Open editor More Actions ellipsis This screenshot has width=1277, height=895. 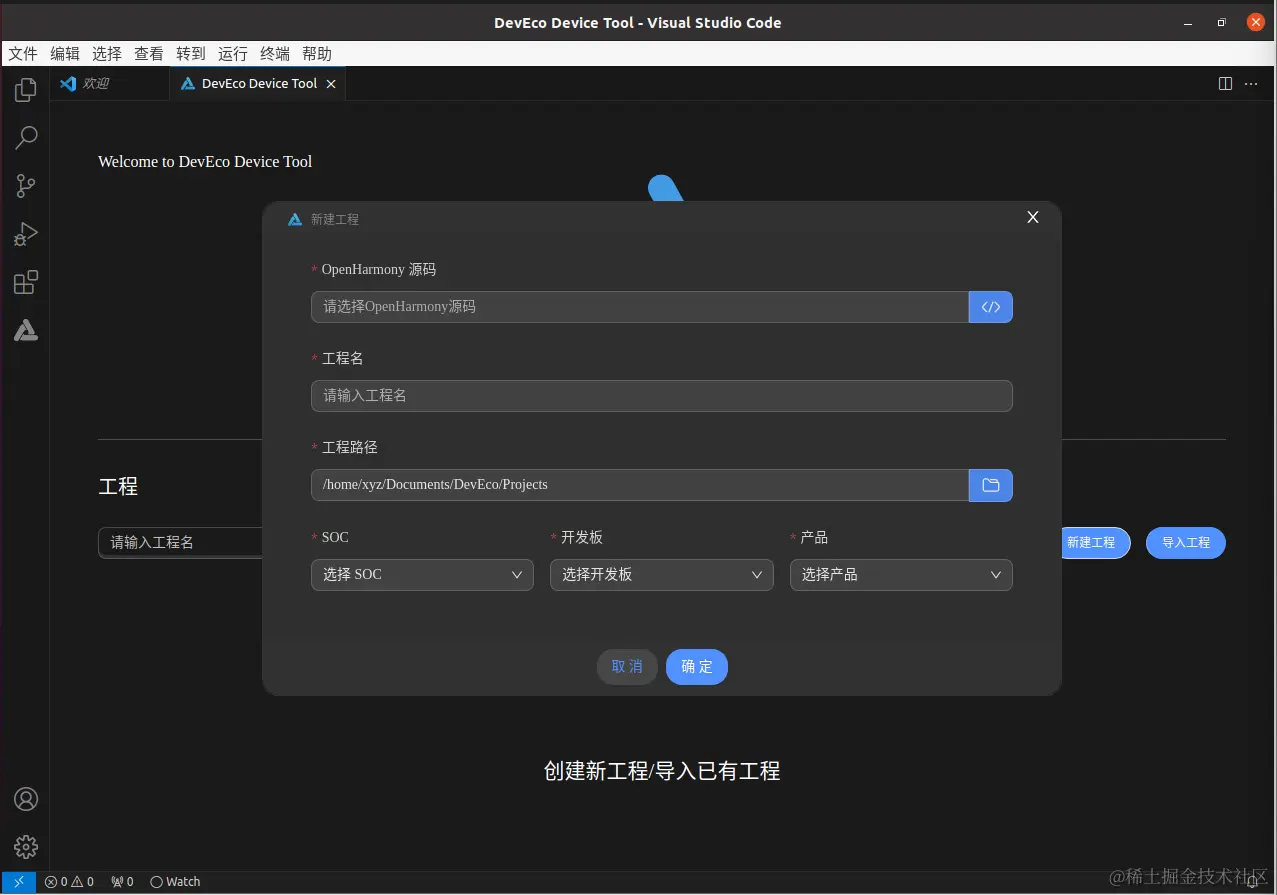point(1251,84)
